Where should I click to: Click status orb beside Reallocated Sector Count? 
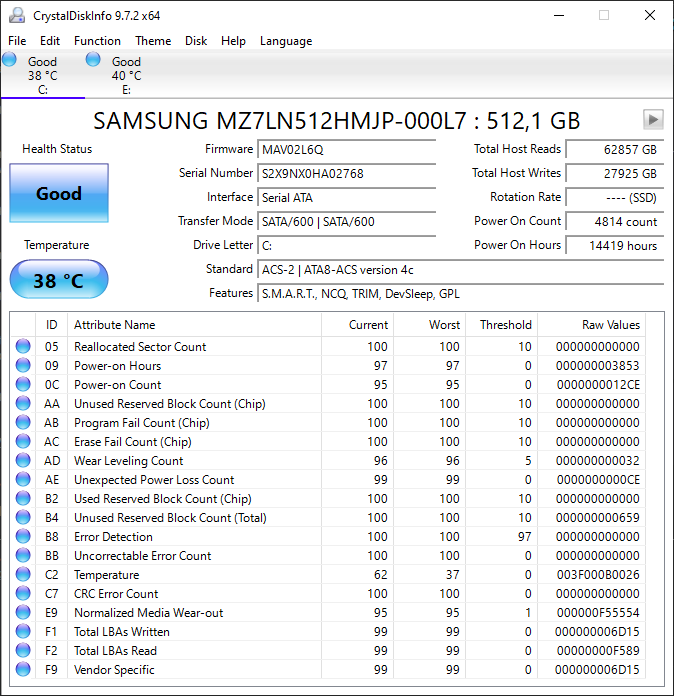(x=23, y=347)
